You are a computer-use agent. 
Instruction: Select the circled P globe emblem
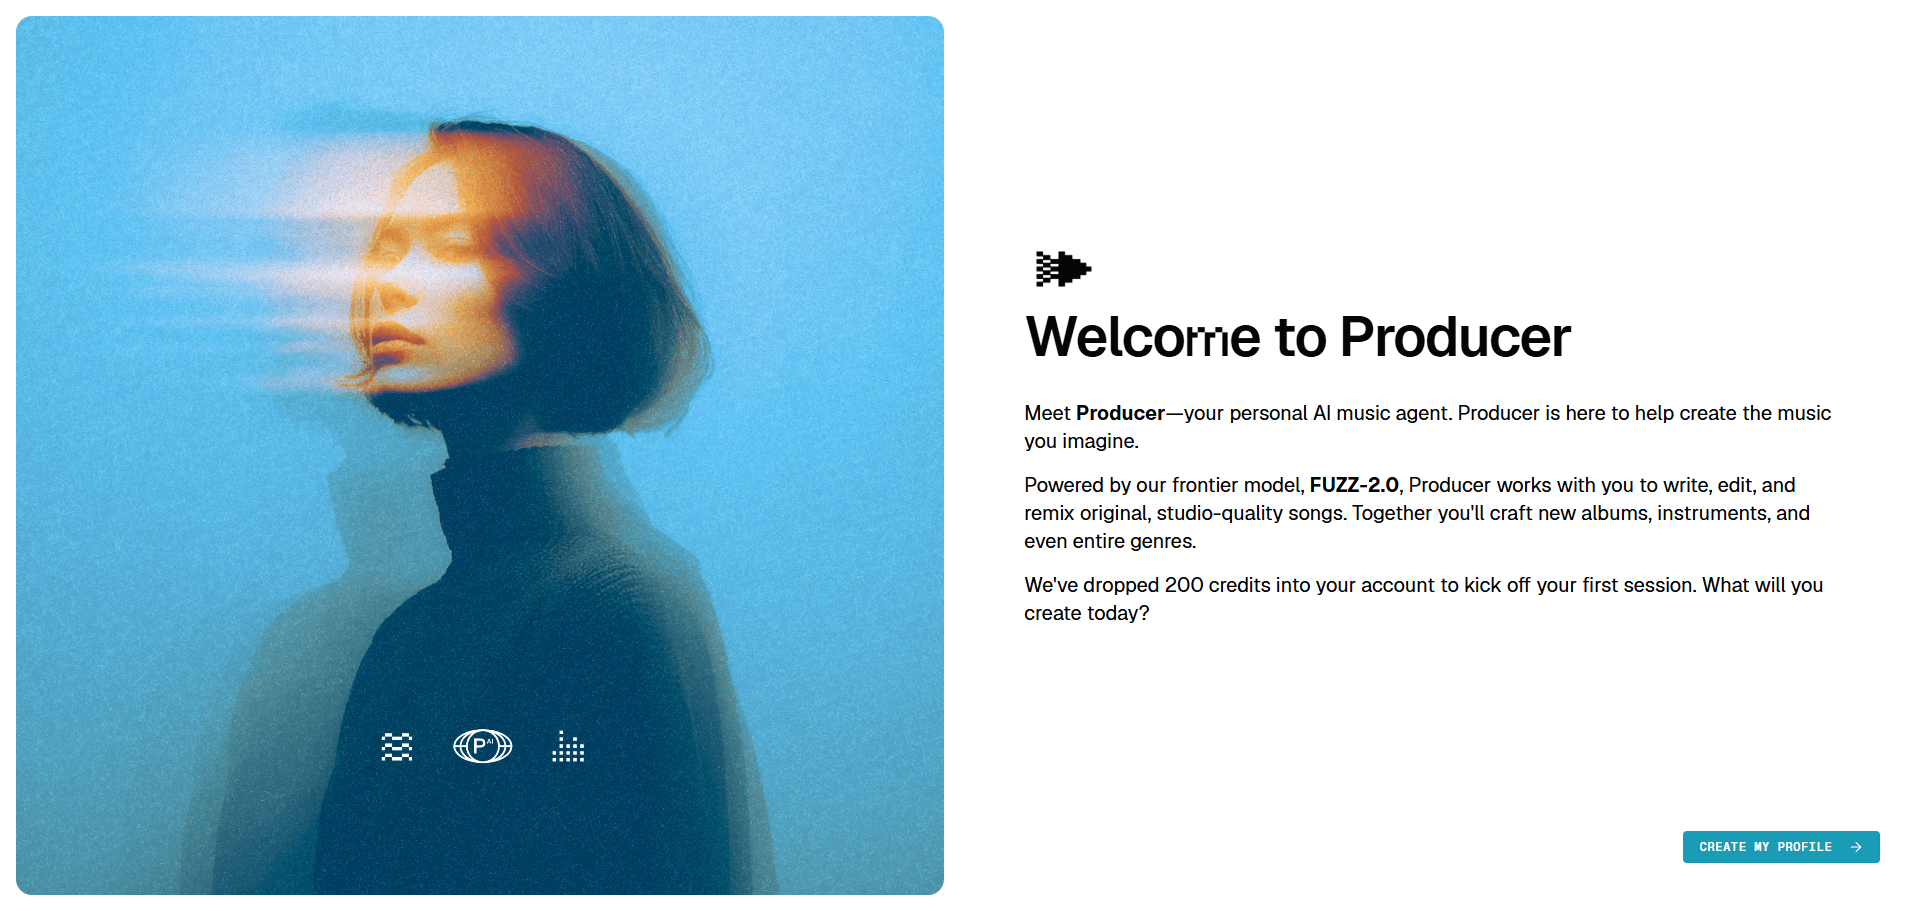click(483, 746)
